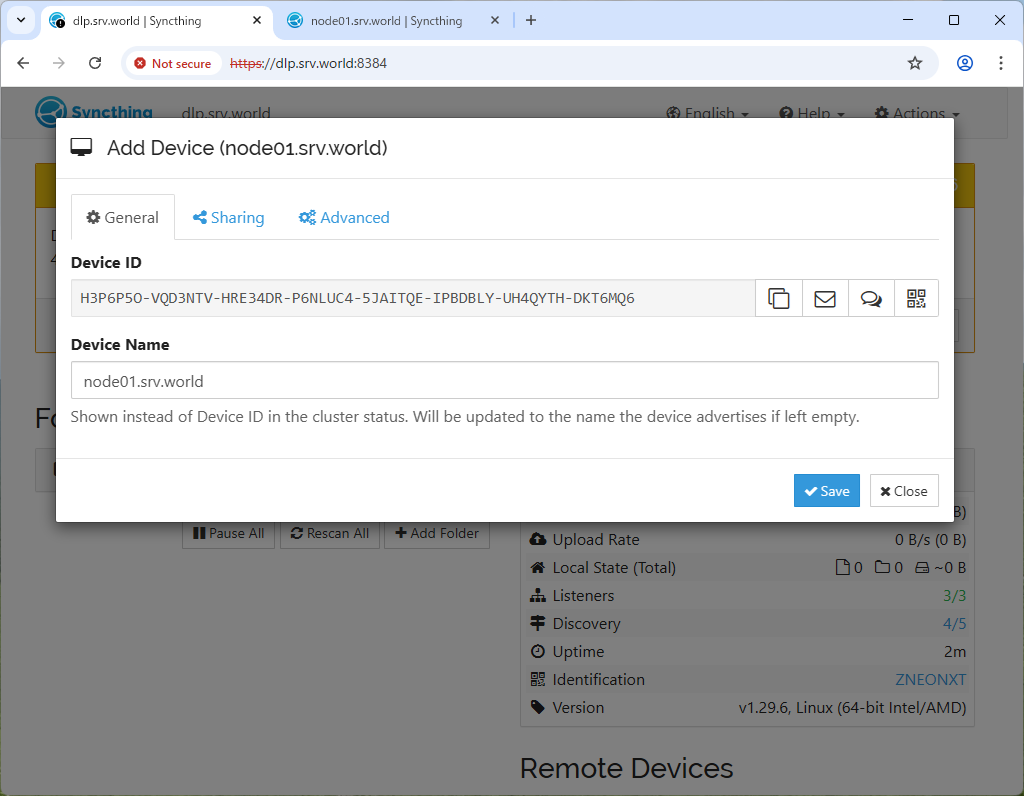Close the node01.srv.world Syncthing tab
This screenshot has width=1024, height=796.
tap(495, 20)
